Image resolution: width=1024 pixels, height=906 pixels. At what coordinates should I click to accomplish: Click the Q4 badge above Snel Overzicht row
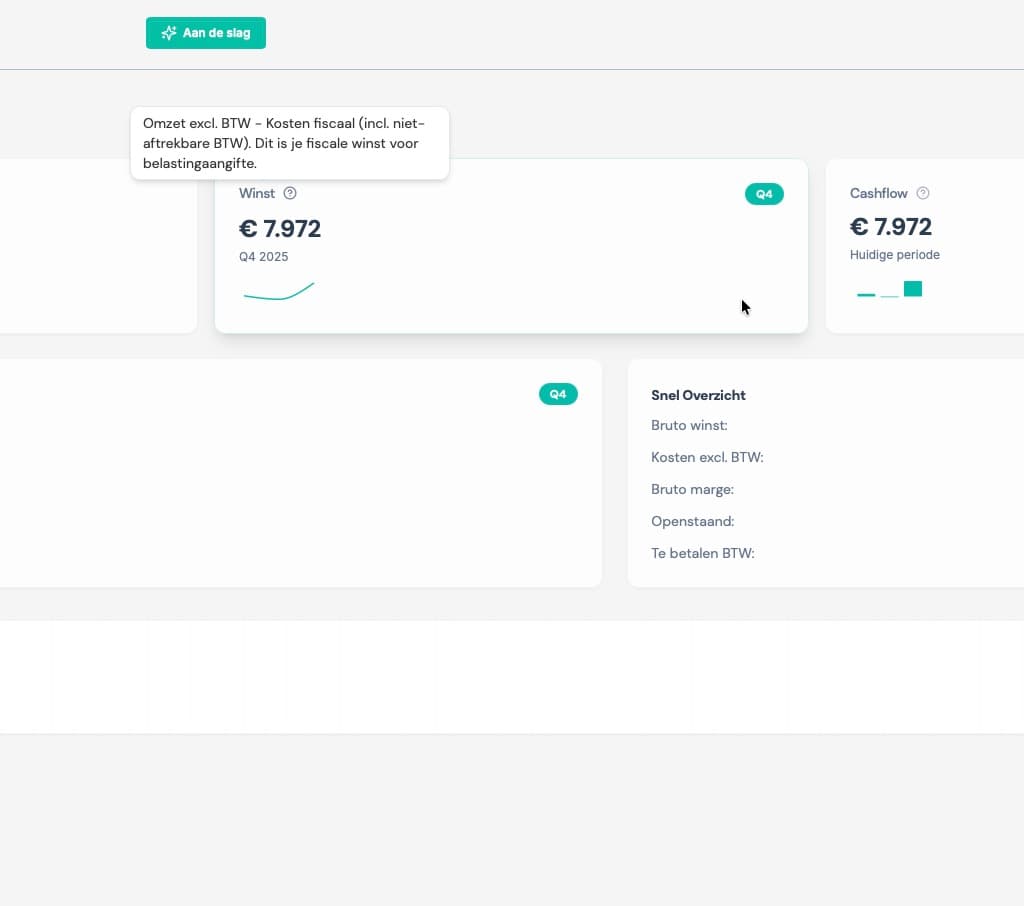coord(558,394)
